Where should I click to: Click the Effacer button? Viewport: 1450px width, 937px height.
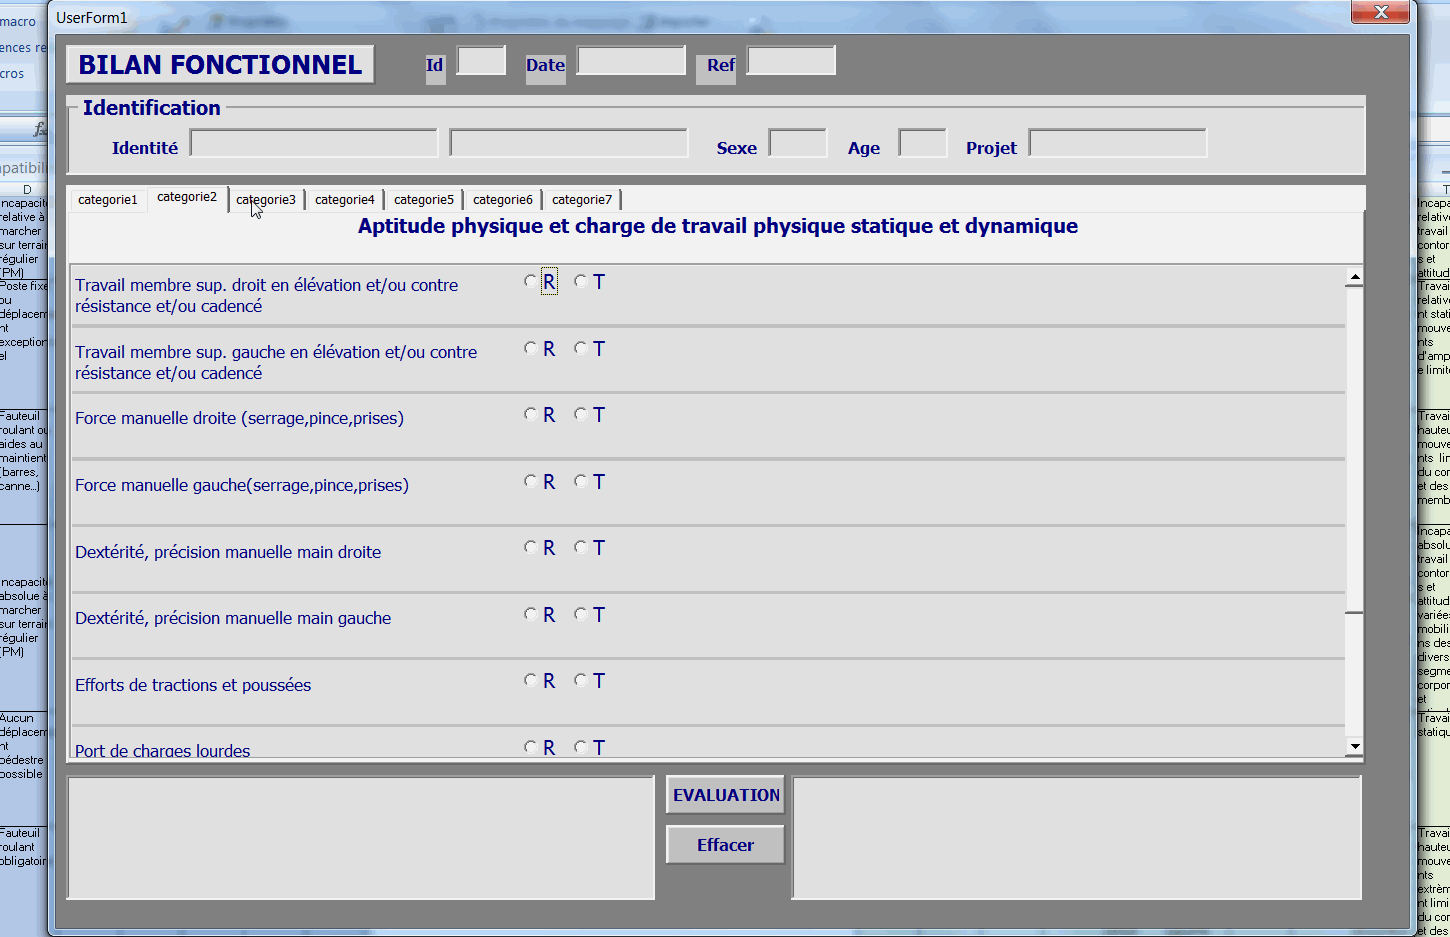click(725, 845)
